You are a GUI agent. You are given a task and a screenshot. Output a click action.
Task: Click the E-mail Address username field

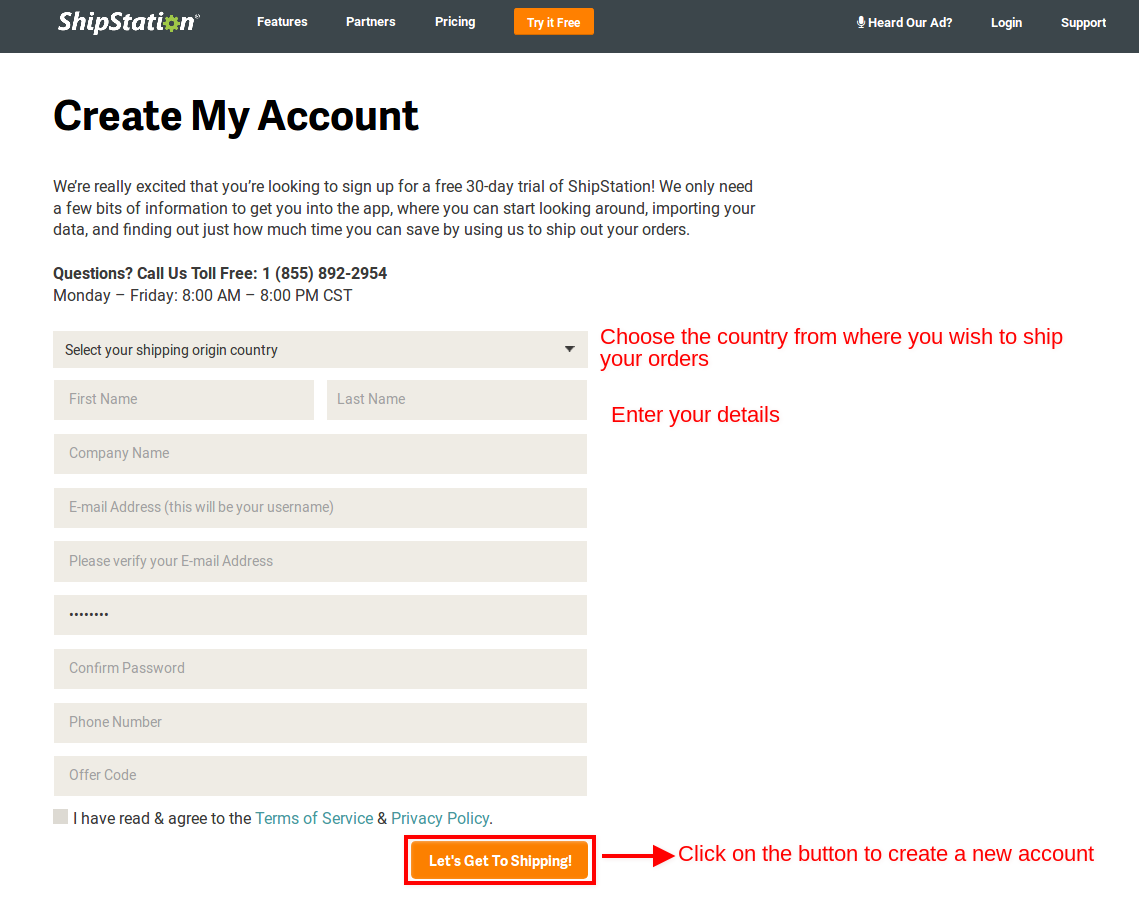(320, 508)
